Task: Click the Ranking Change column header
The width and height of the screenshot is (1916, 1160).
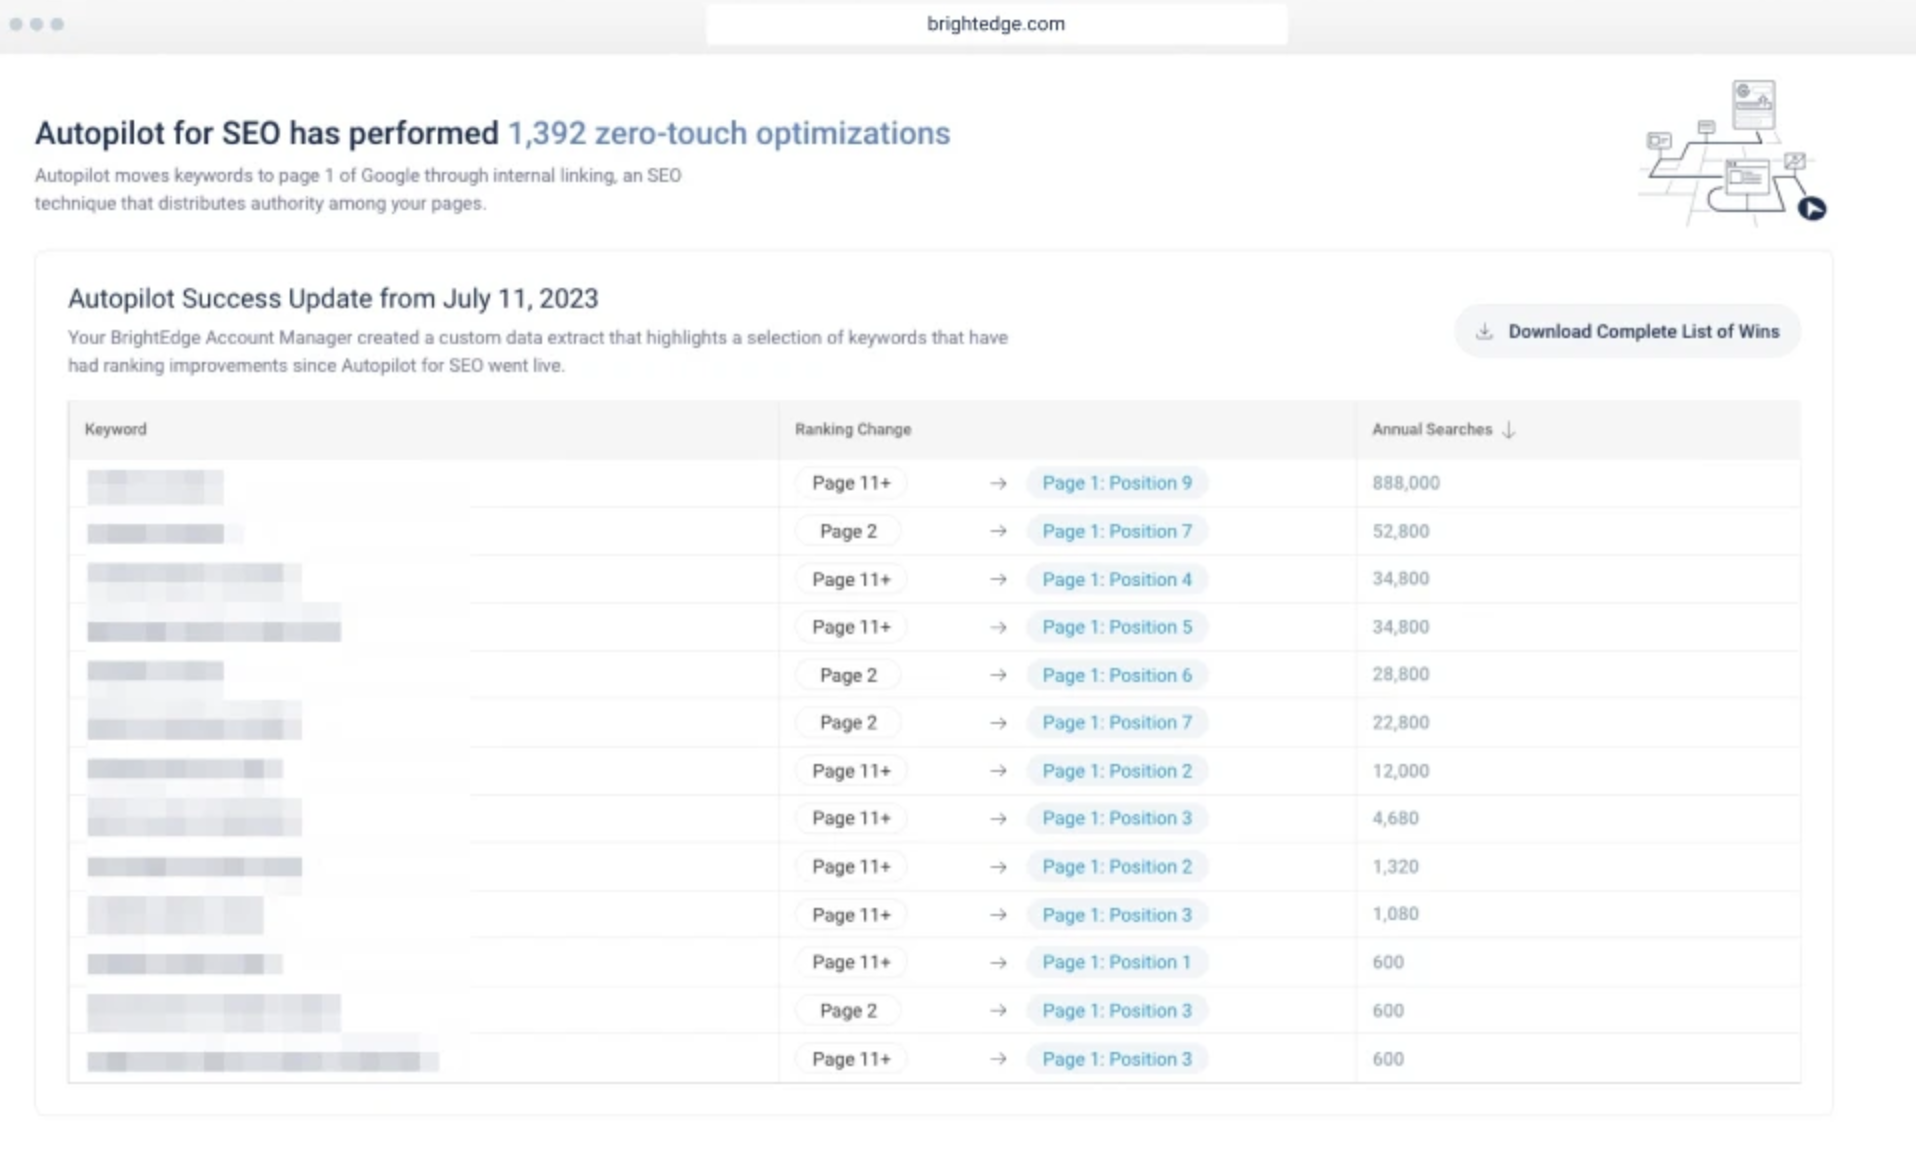Action: pyautogui.click(x=852, y=430)
